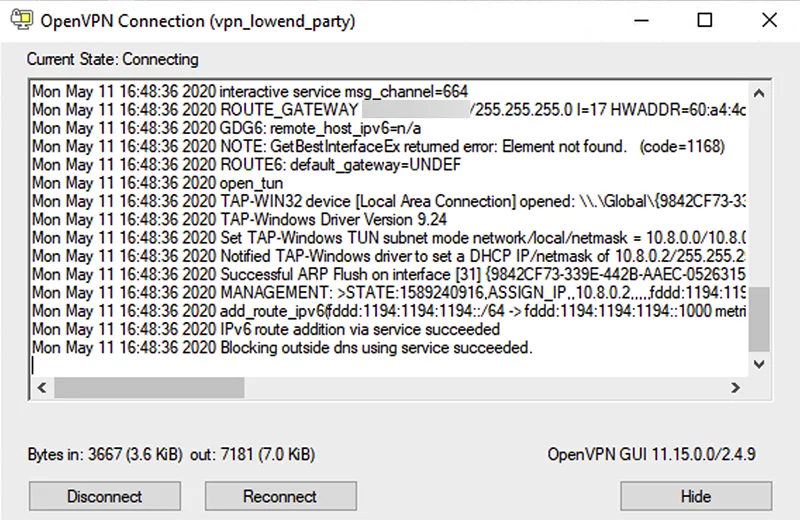Place cursor on empty last log line

click(389, 366)
